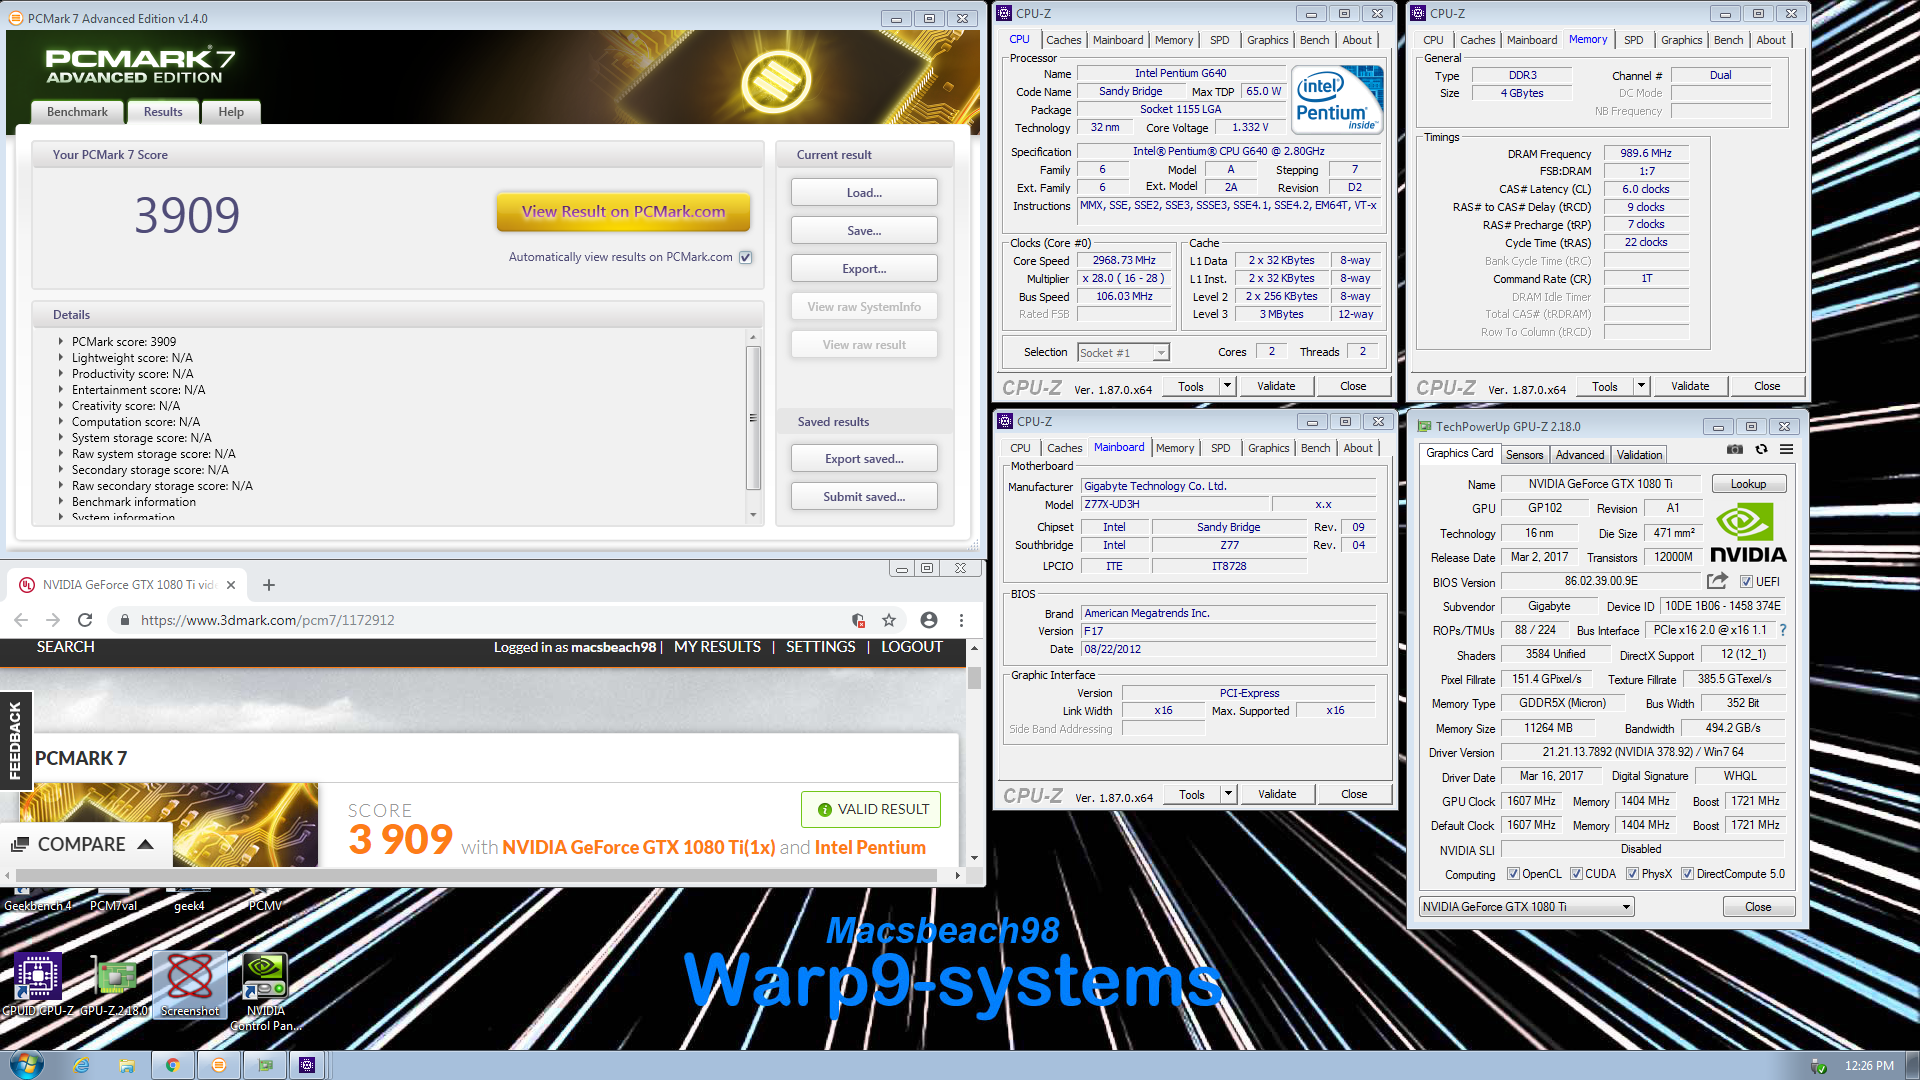Click the LOGOUT link on 3dmark page

(911, 647)
